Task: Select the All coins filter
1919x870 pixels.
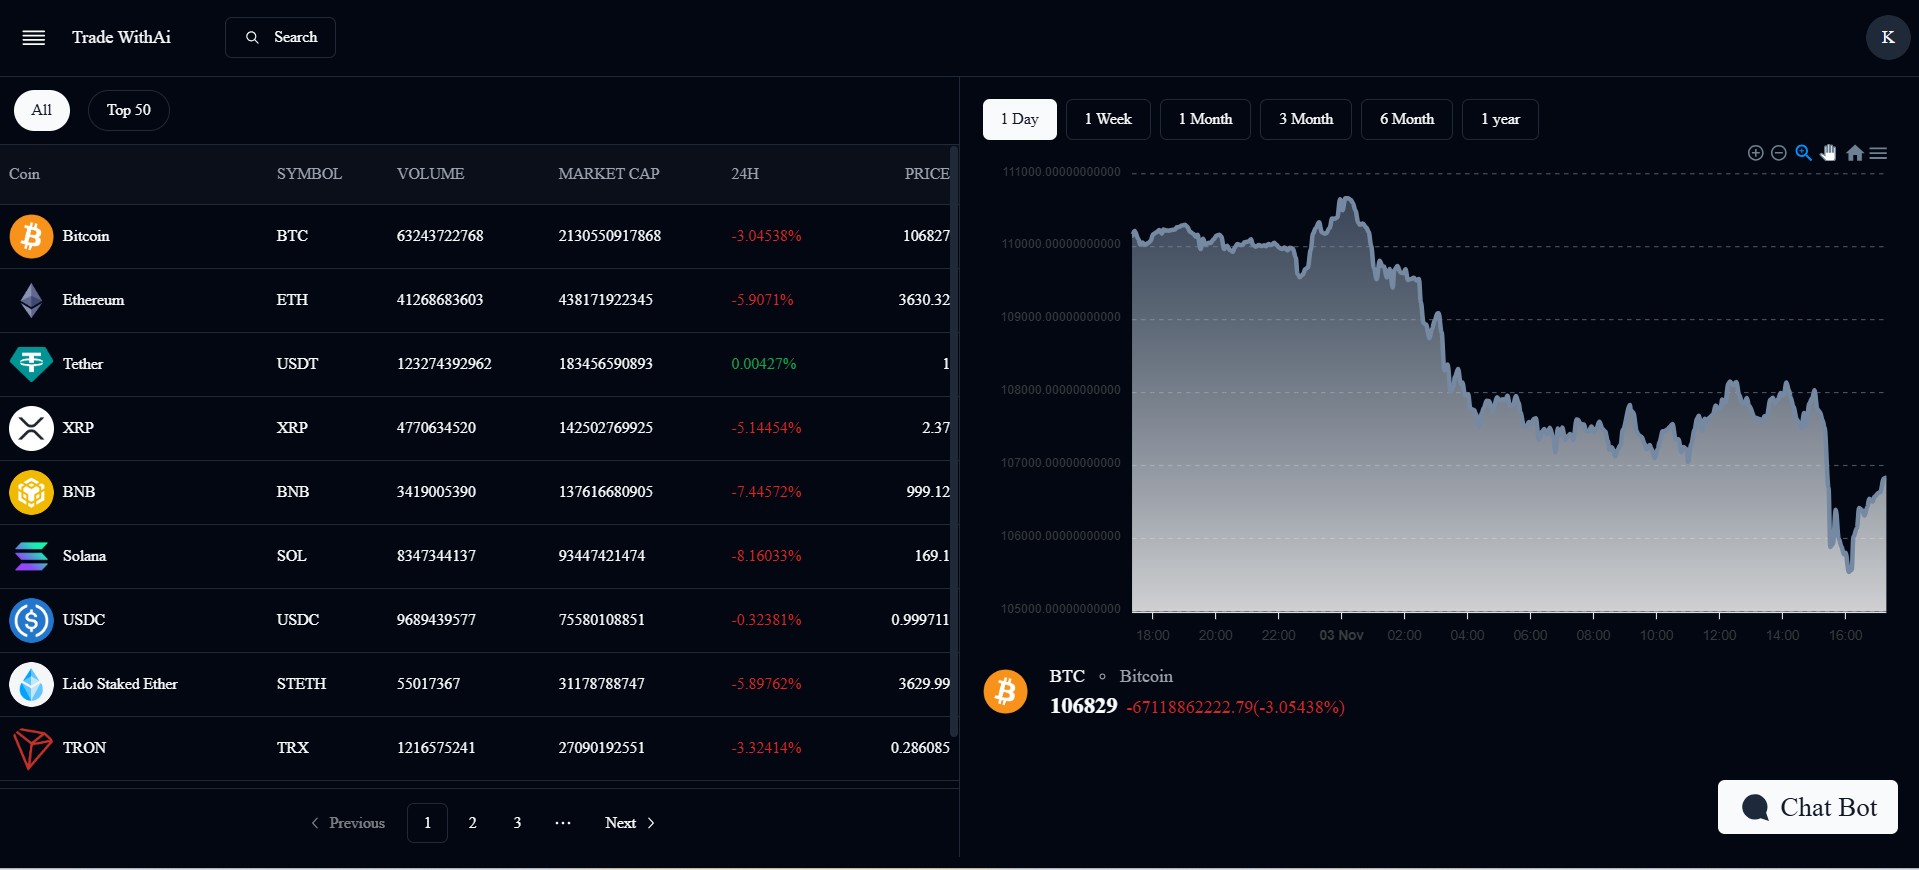Action: [x=42, y=110]
